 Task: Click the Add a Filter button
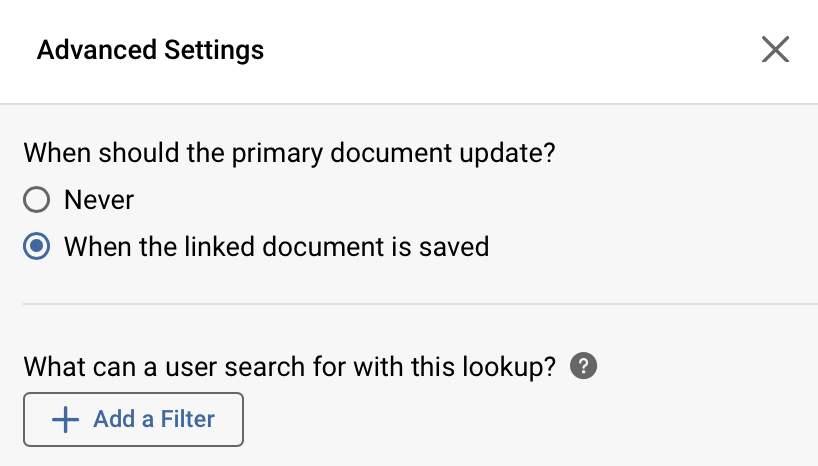(x=133, y=419)
